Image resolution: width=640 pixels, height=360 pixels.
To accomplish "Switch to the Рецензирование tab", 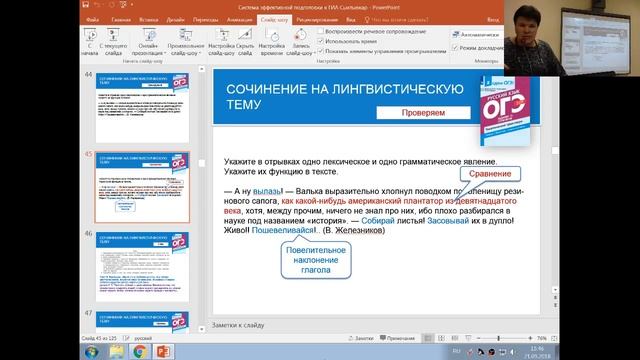I will pos(317,20).
